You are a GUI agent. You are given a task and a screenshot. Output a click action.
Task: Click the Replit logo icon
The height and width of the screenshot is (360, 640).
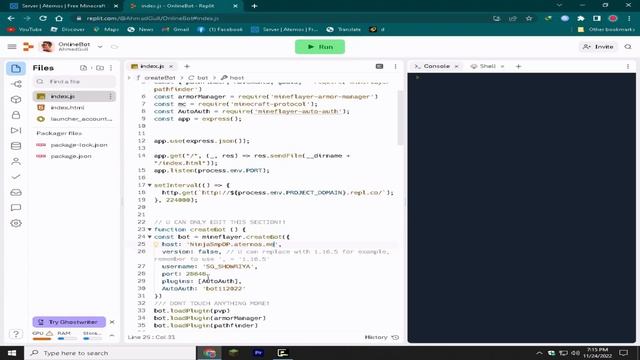(28, 47)
